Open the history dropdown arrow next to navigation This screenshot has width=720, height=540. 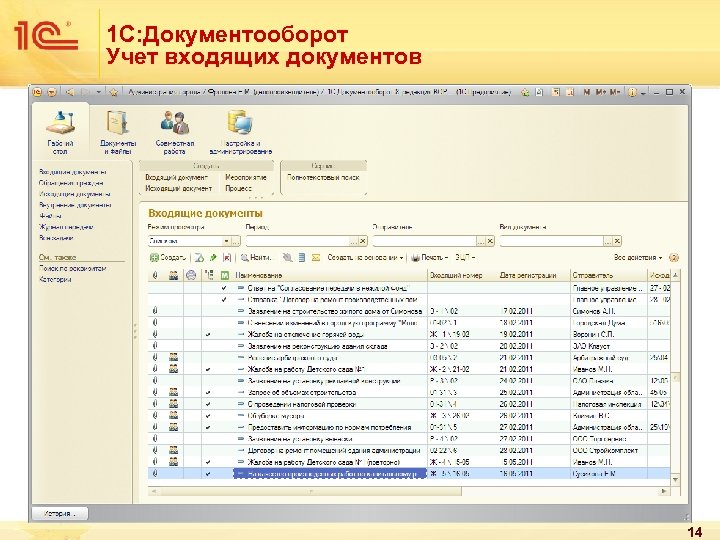pos(99,92)
